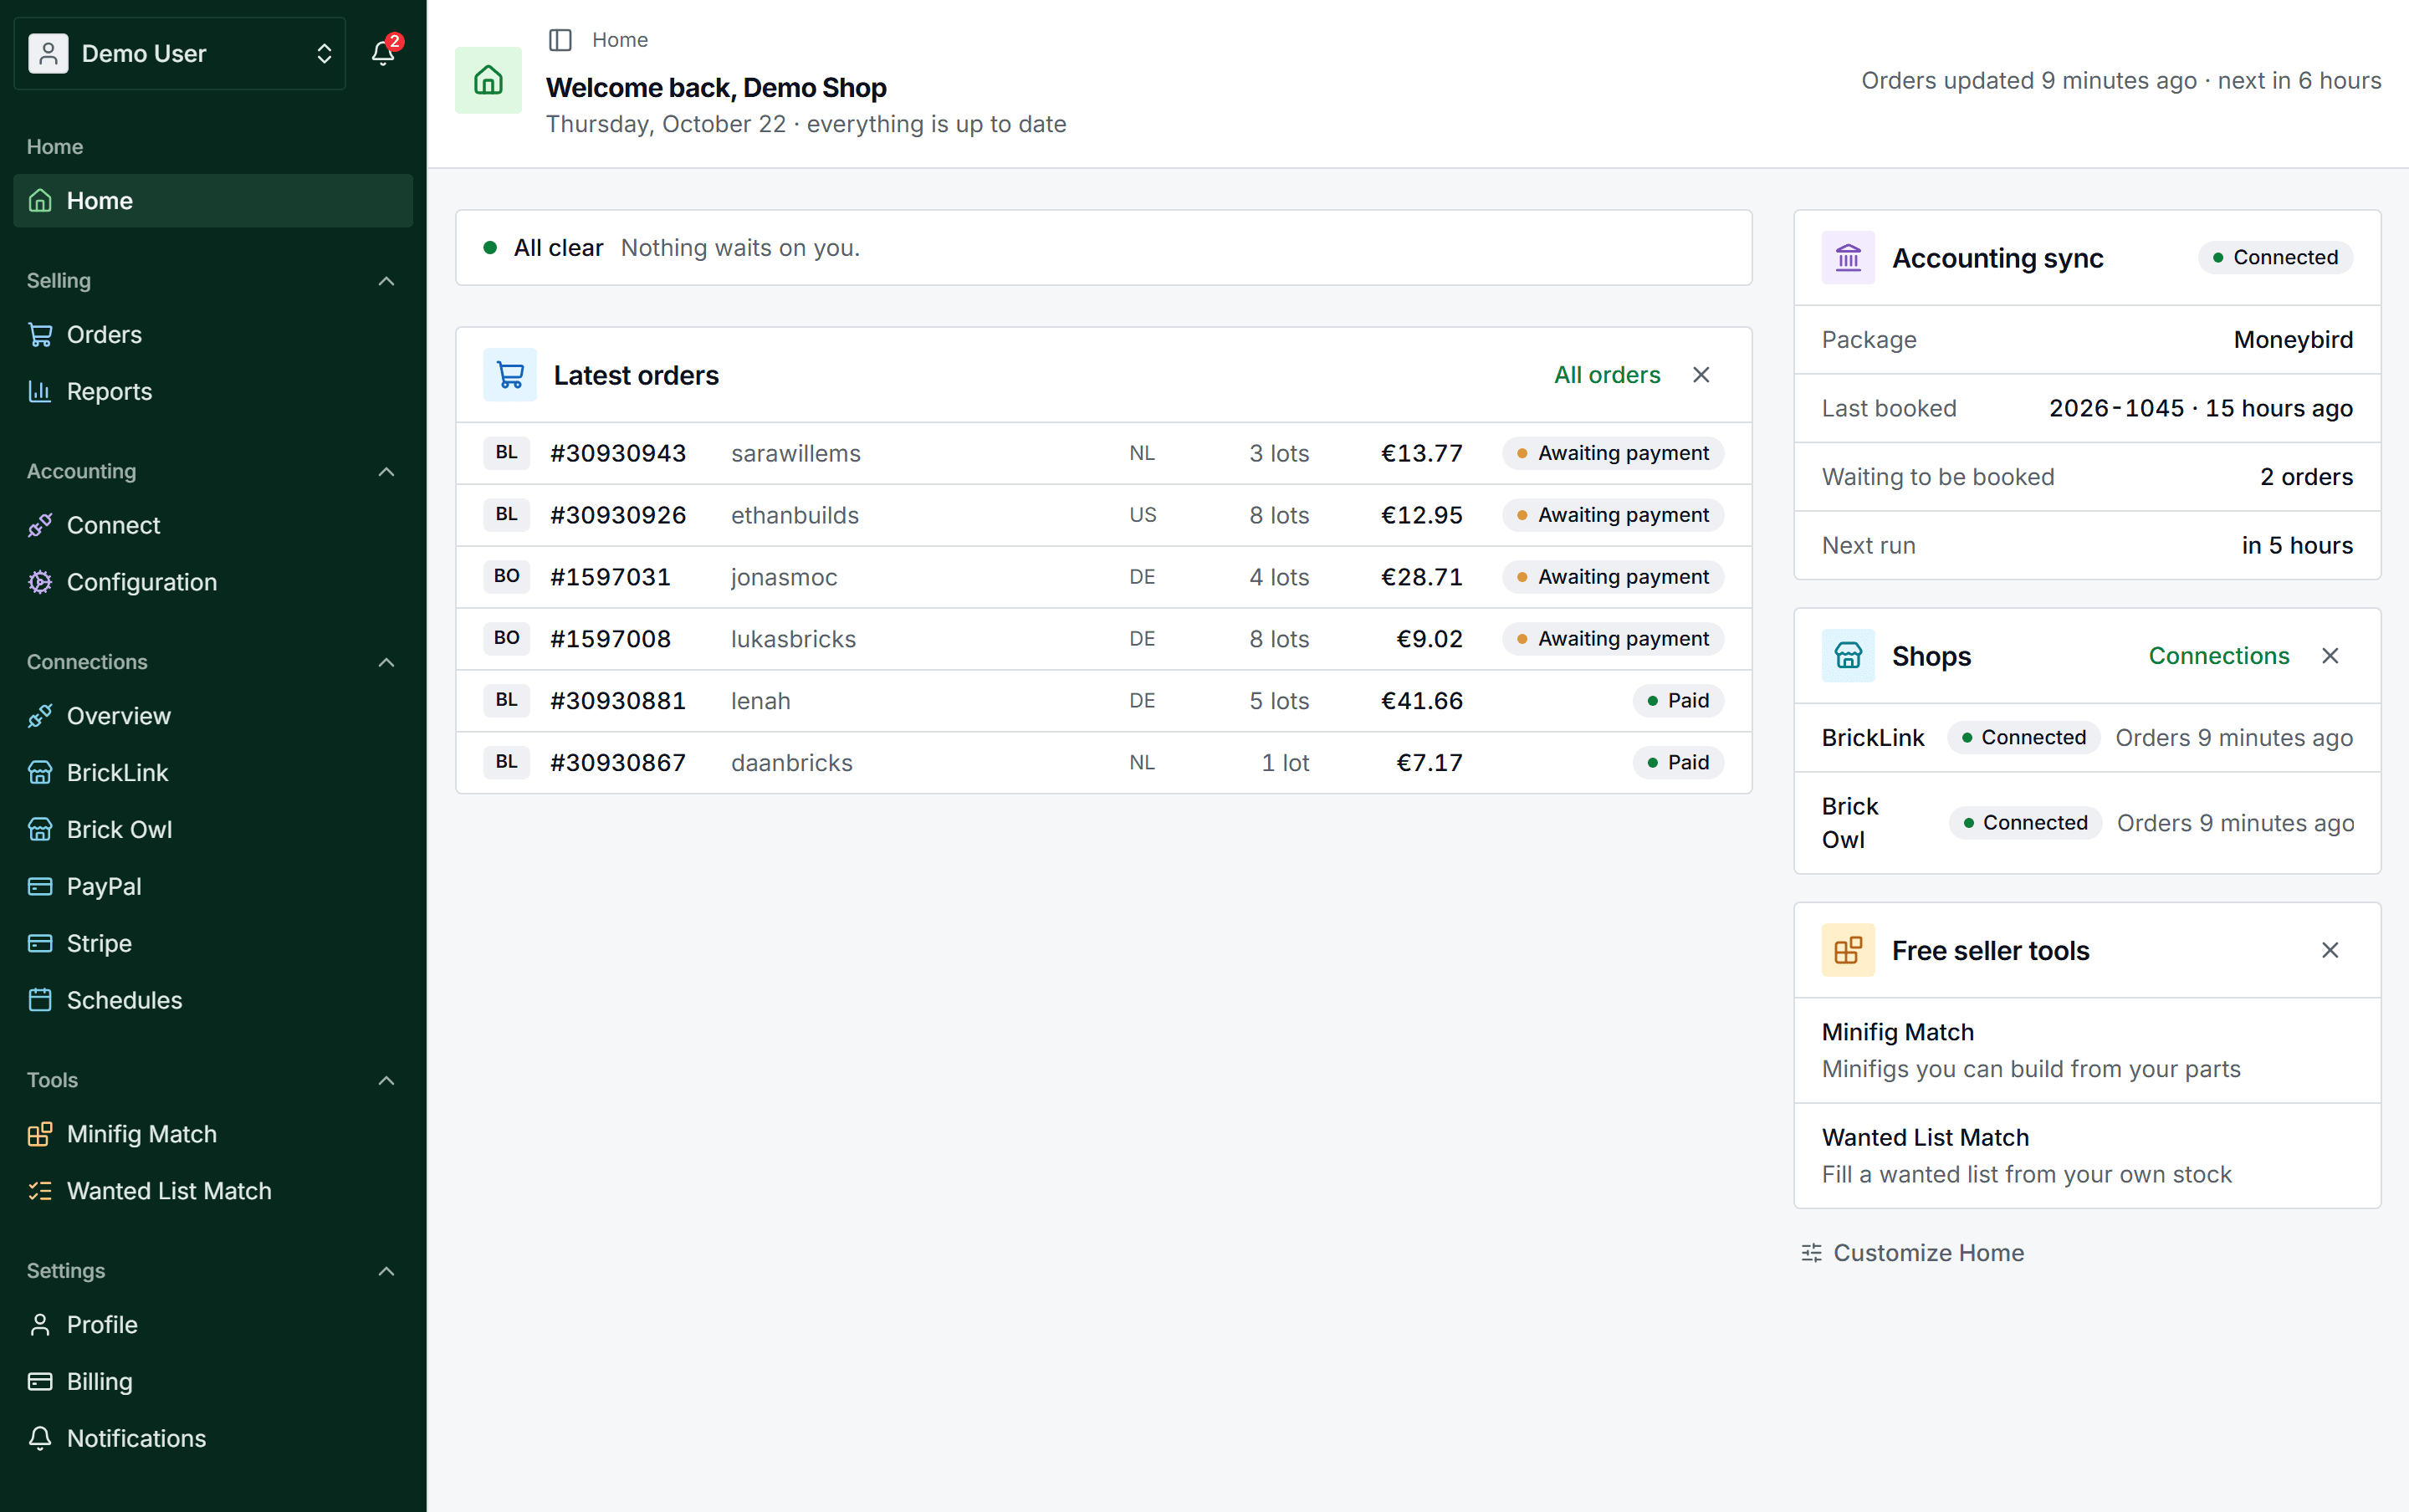Open order #1597031 from jonasmoc
The image size is (2409, 1512).
(x=1103, y=577)
